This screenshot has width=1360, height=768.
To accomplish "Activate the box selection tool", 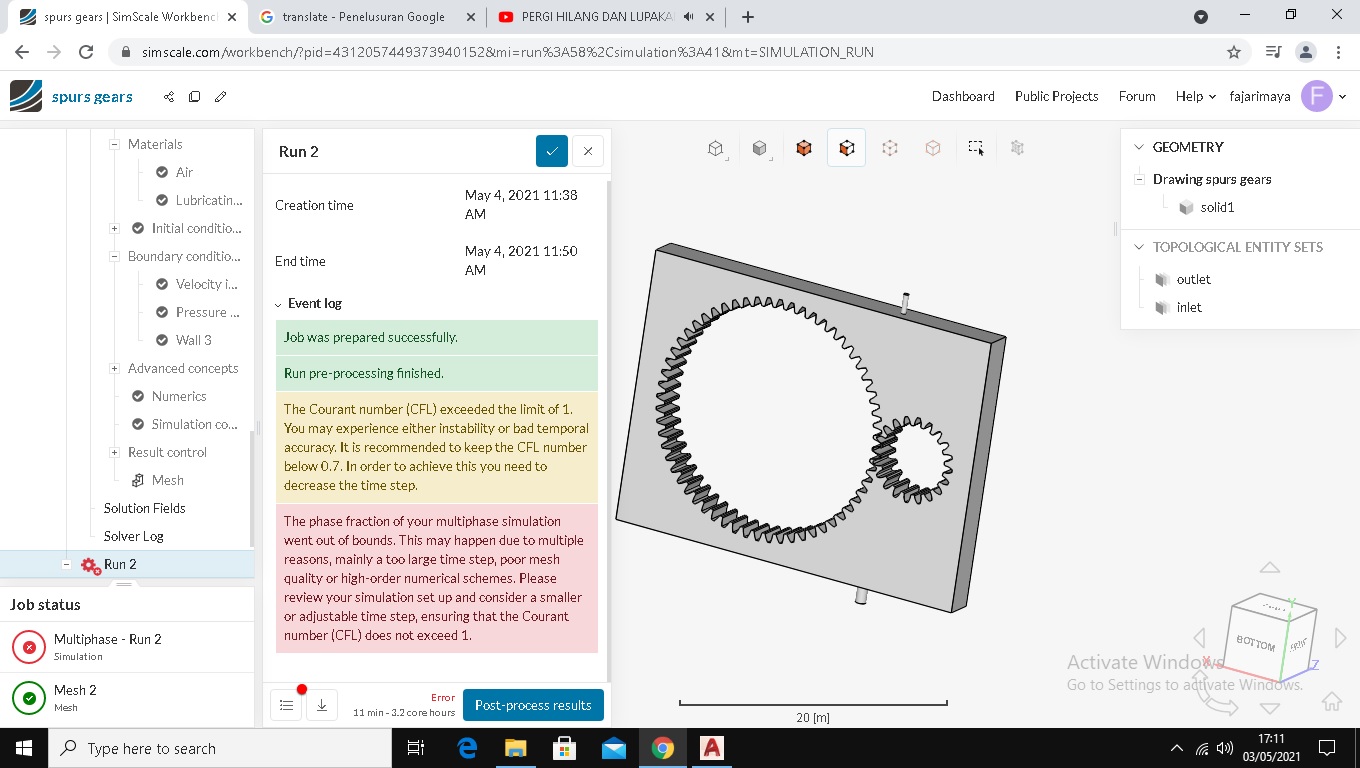I will pos(975,147).
